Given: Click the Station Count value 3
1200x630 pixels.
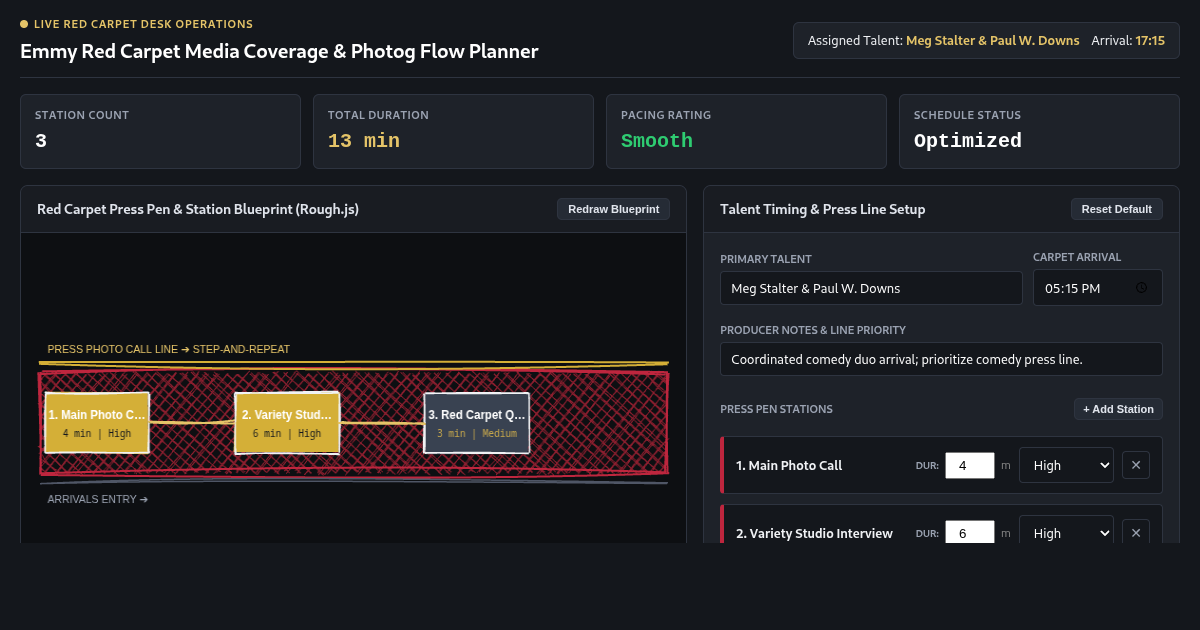Looking at the screenshot, I should tap(41, 141).
